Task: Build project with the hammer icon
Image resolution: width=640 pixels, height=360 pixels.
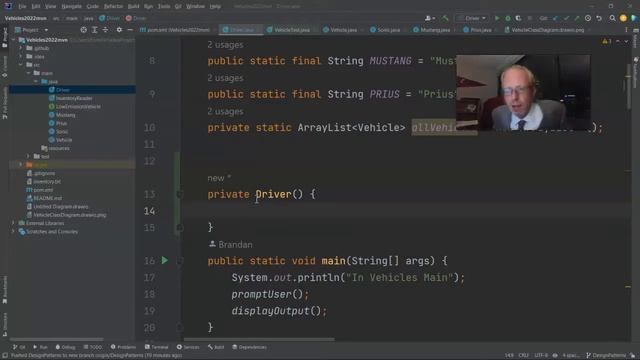Action: coord(445,18)
